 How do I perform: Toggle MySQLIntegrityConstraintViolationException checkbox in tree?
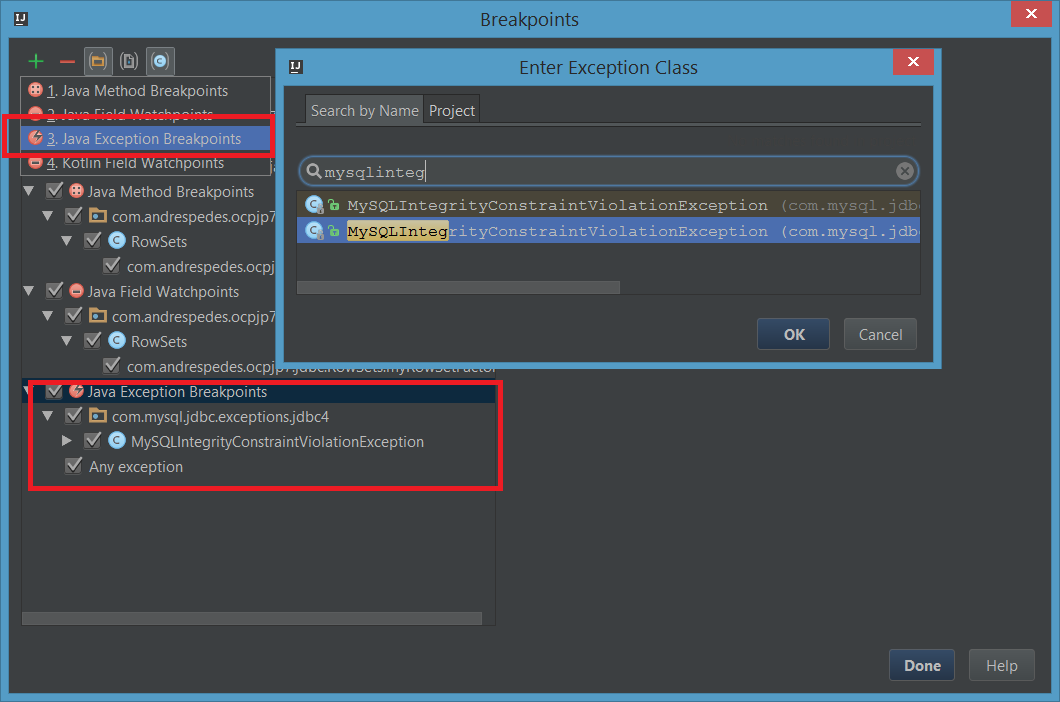tap(93, 440)
